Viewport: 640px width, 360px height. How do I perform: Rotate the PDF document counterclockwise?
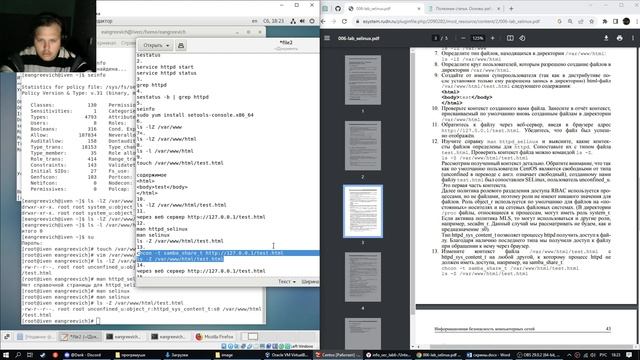[522, 38]
